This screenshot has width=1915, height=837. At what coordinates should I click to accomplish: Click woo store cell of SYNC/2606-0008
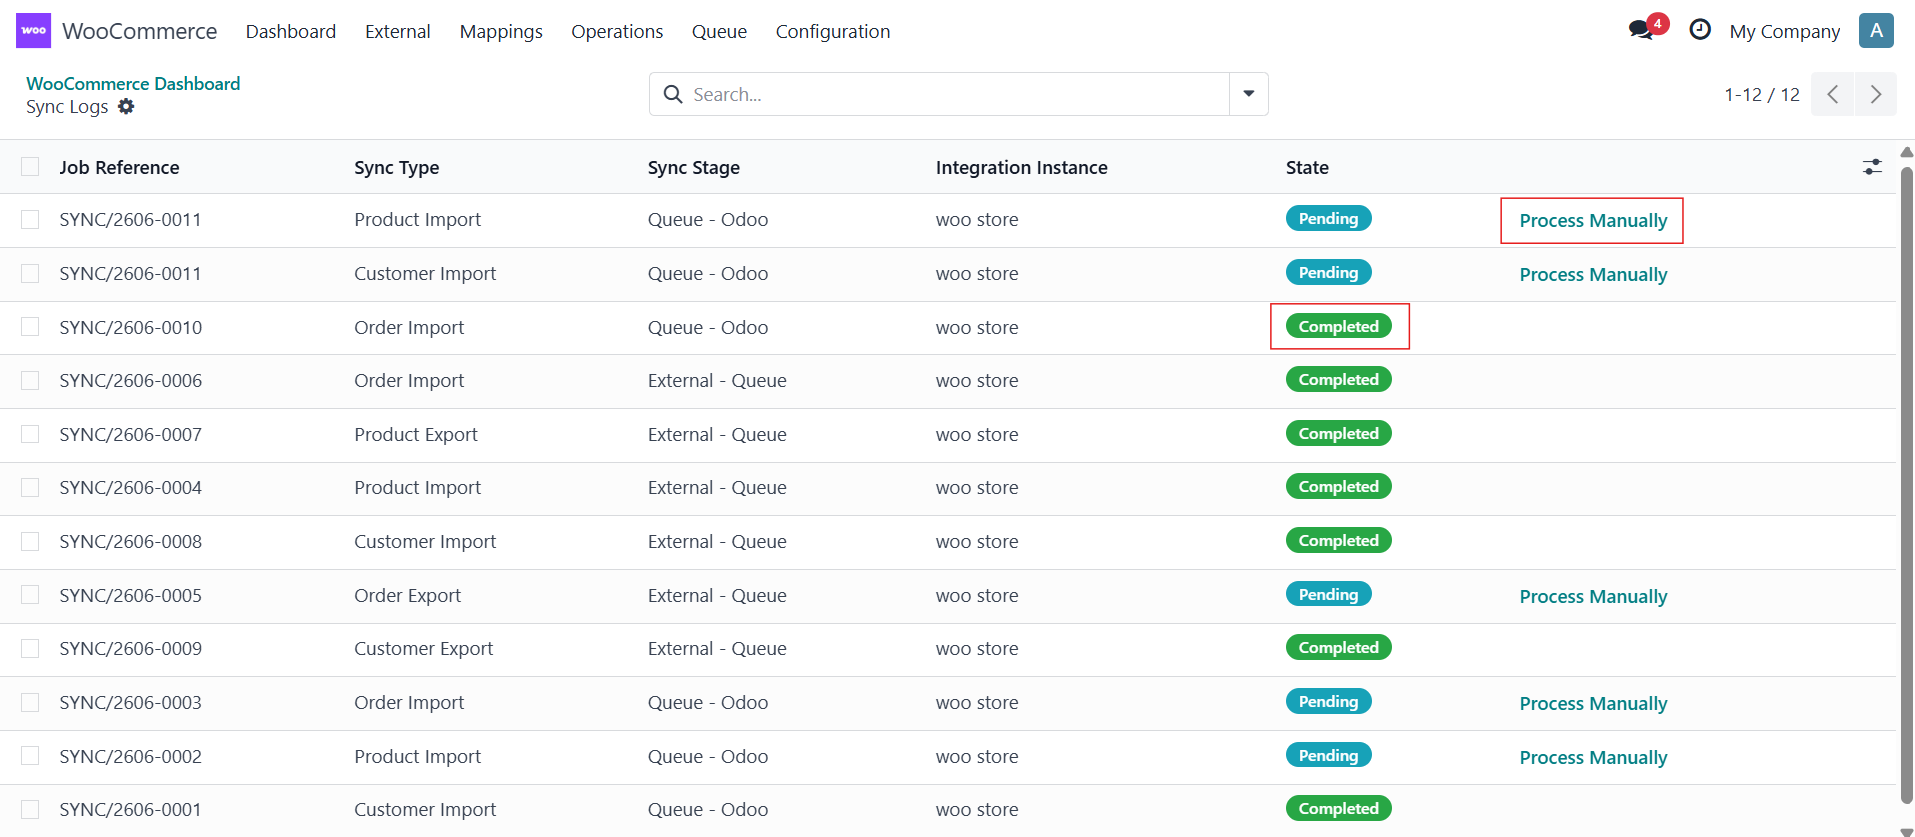click(977, 541)
